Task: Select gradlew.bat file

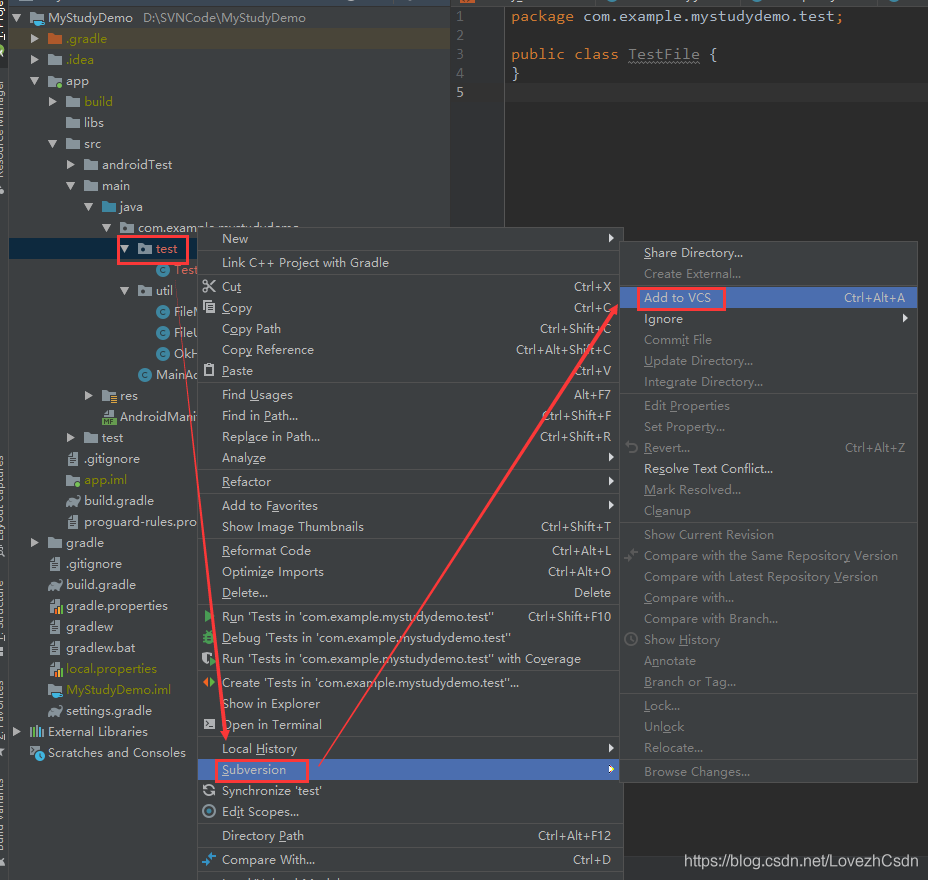Action: click(101, 648)
